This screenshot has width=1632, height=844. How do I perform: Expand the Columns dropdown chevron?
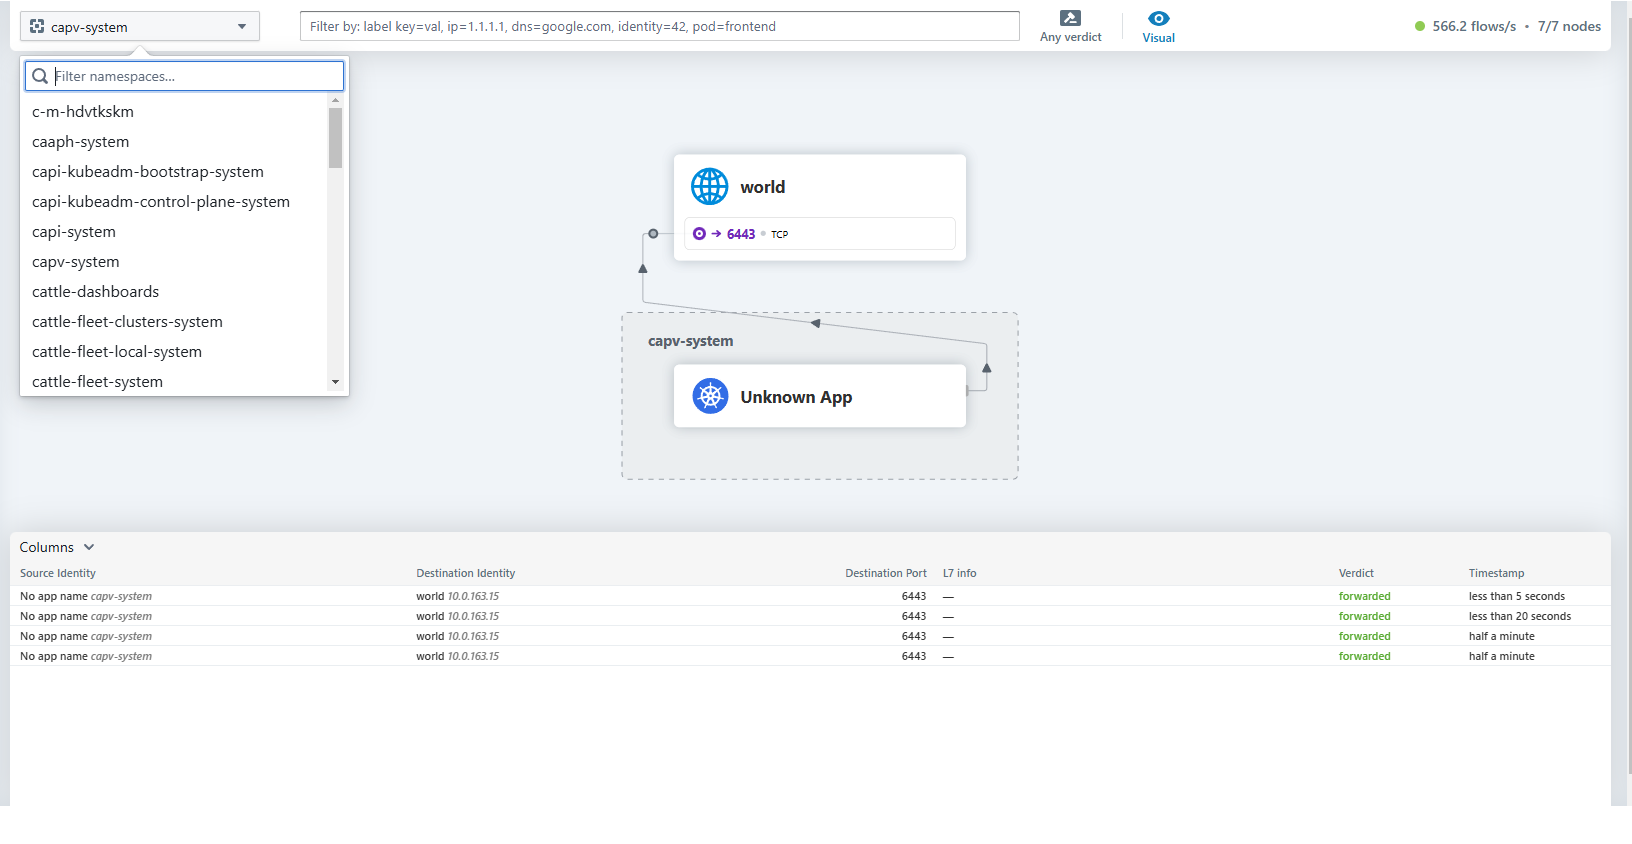89,547
